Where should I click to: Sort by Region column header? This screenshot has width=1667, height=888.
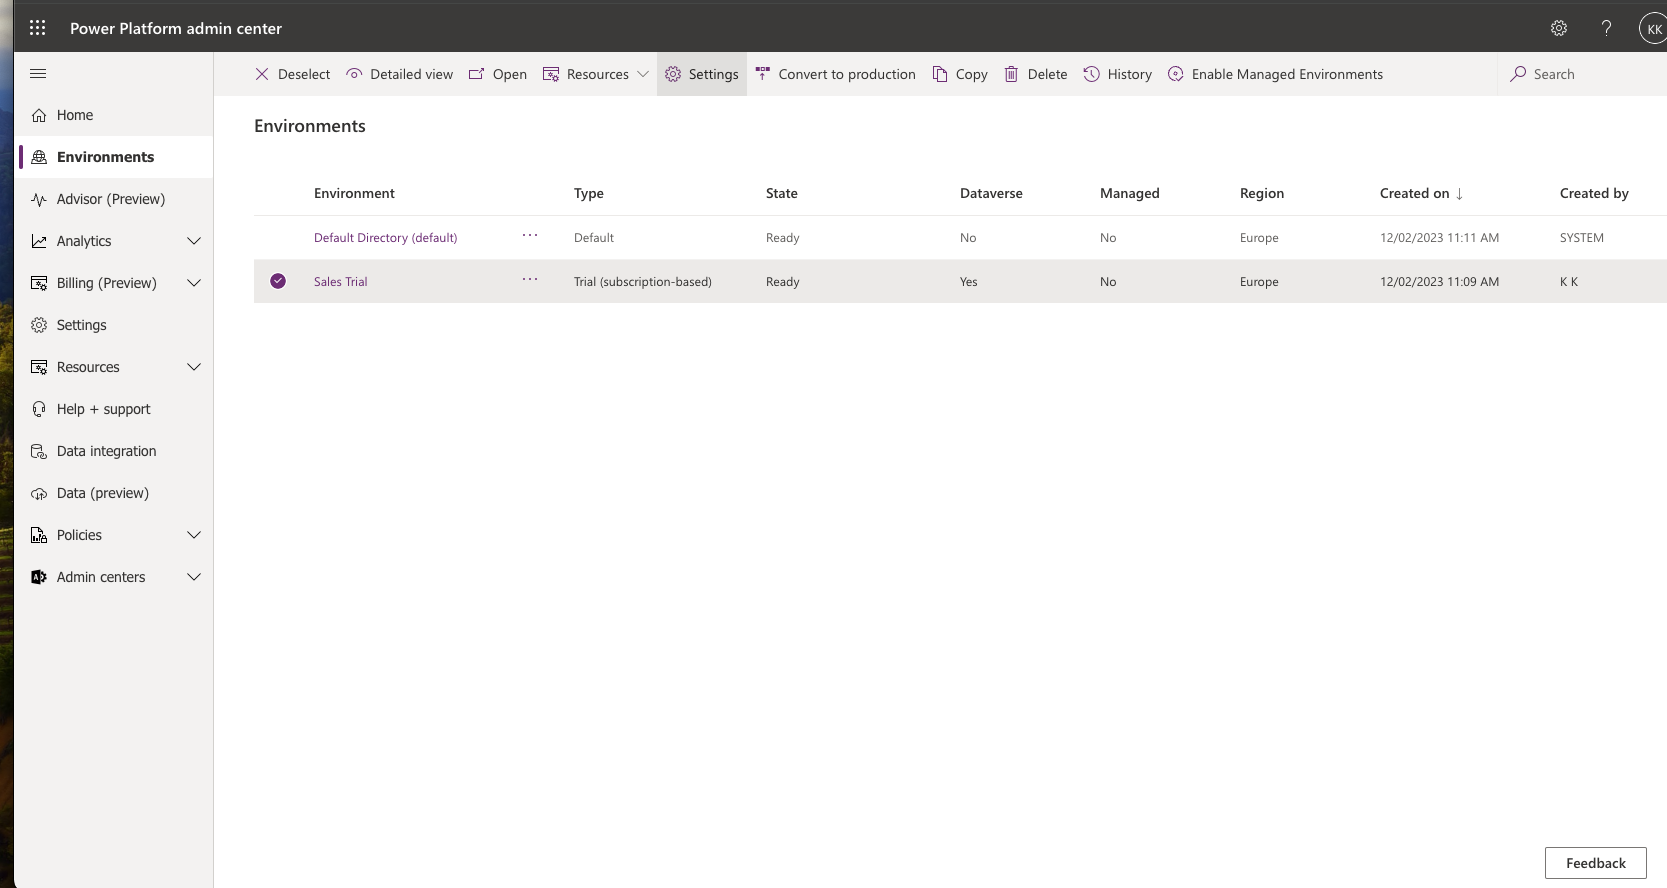tap(1262, 193)
